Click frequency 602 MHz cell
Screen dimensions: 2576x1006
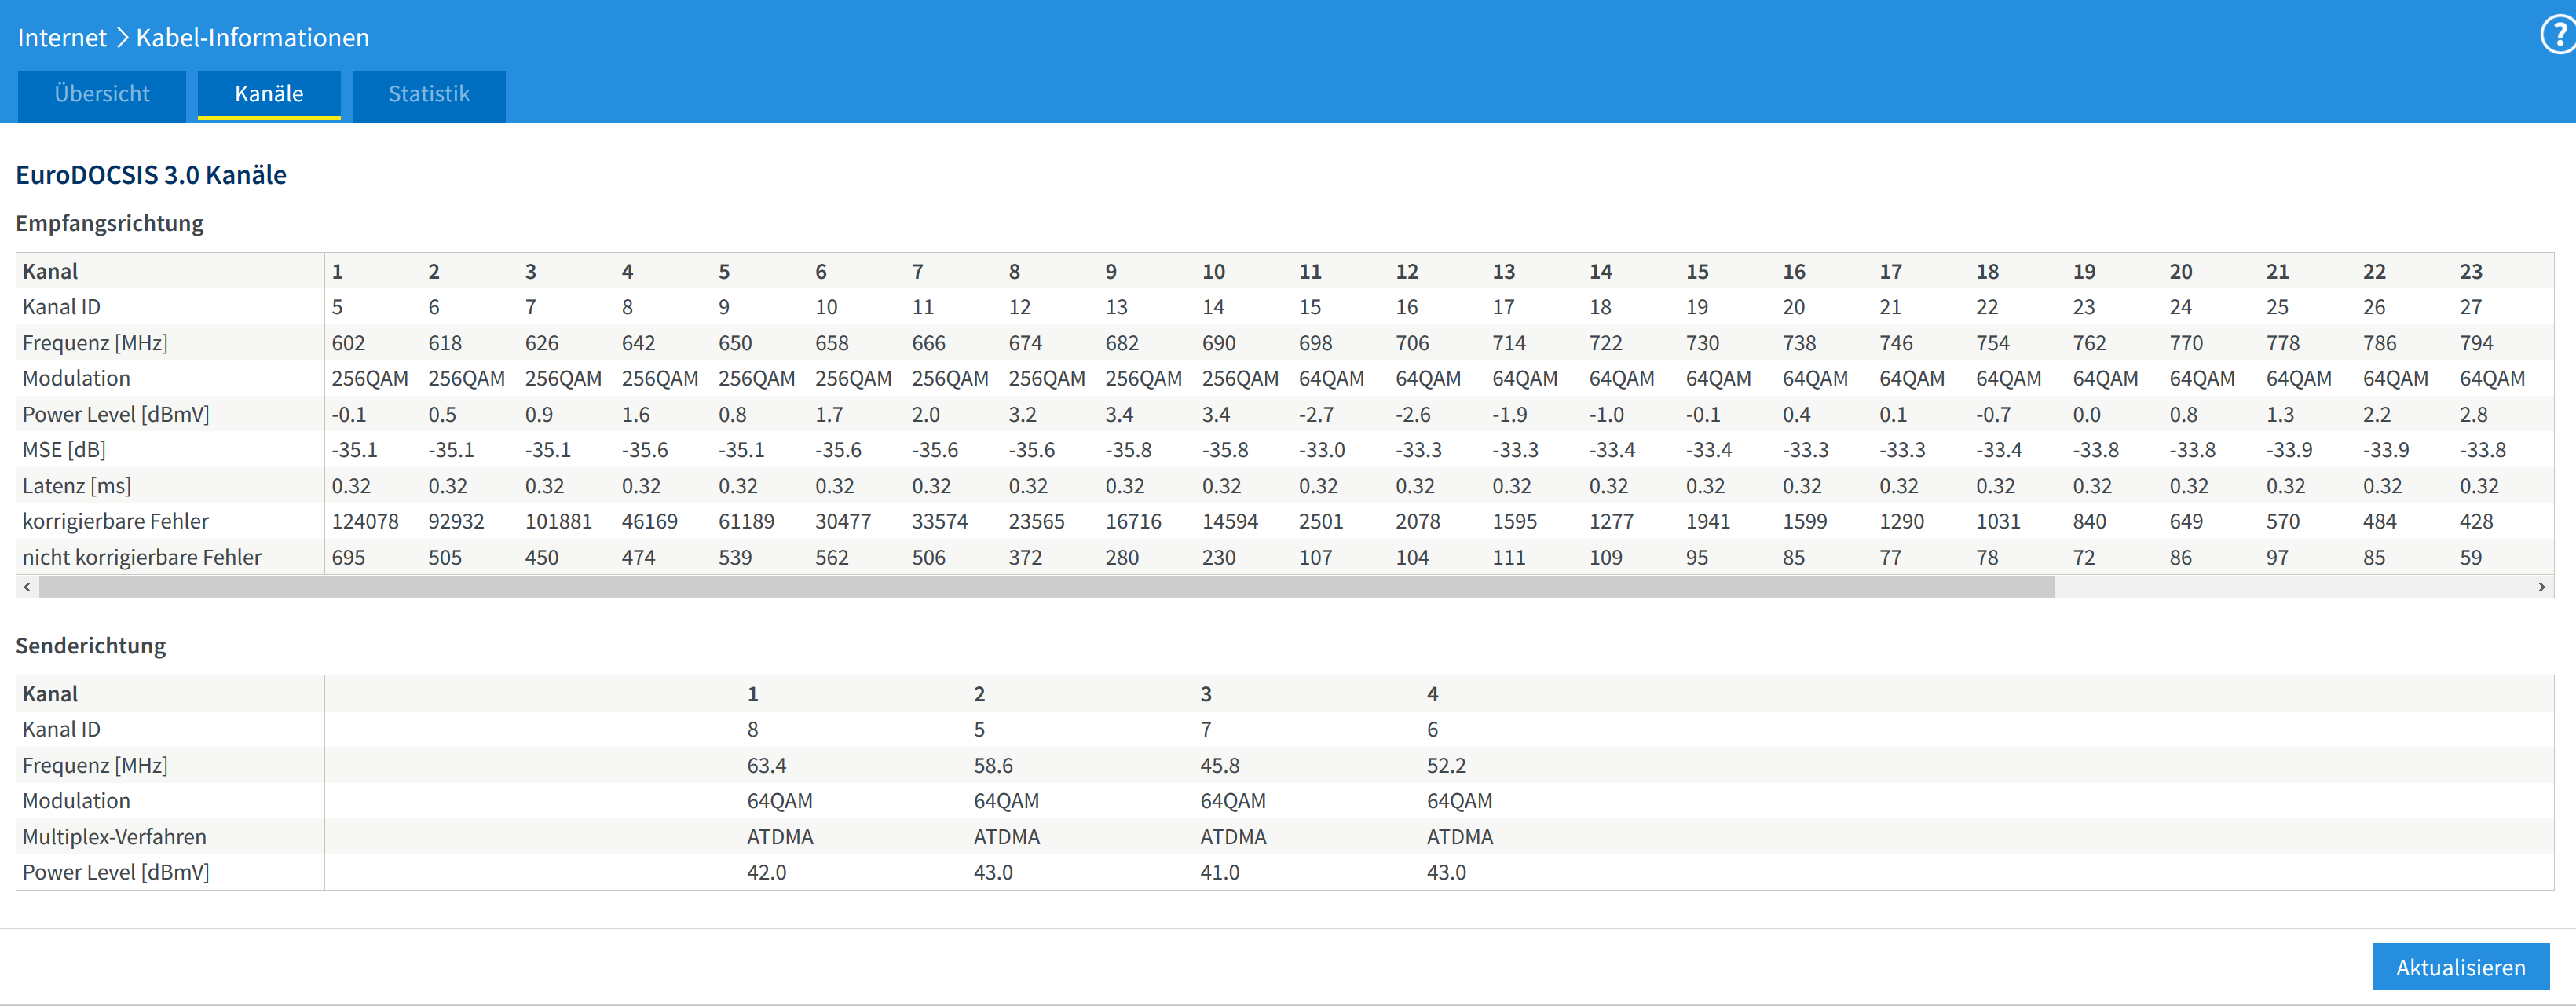pyautogui.click(x=348, y=343)
